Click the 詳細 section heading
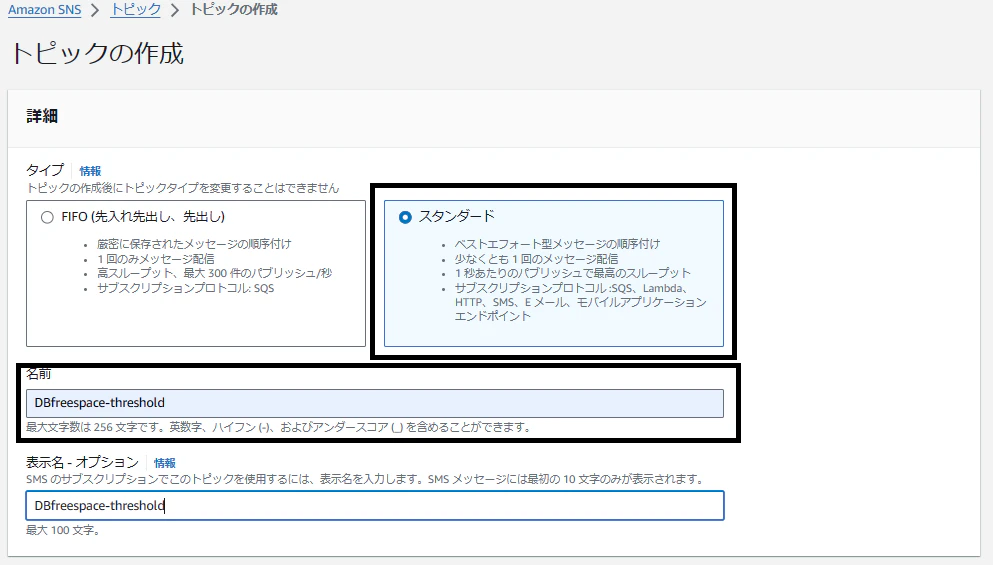This screenshot has width=993, height=565. [x=42, y=117]
